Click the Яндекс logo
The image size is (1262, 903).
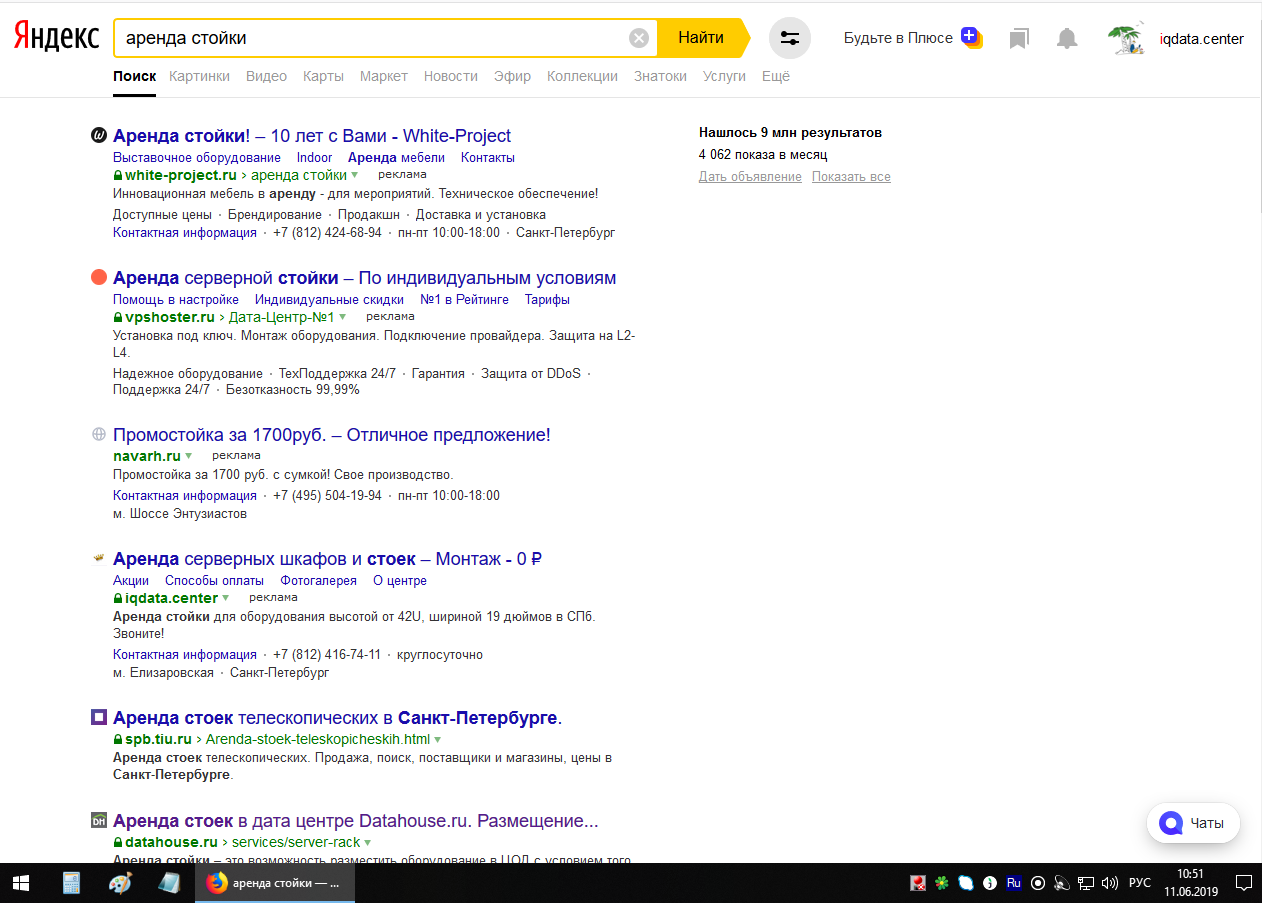point(56,38)
